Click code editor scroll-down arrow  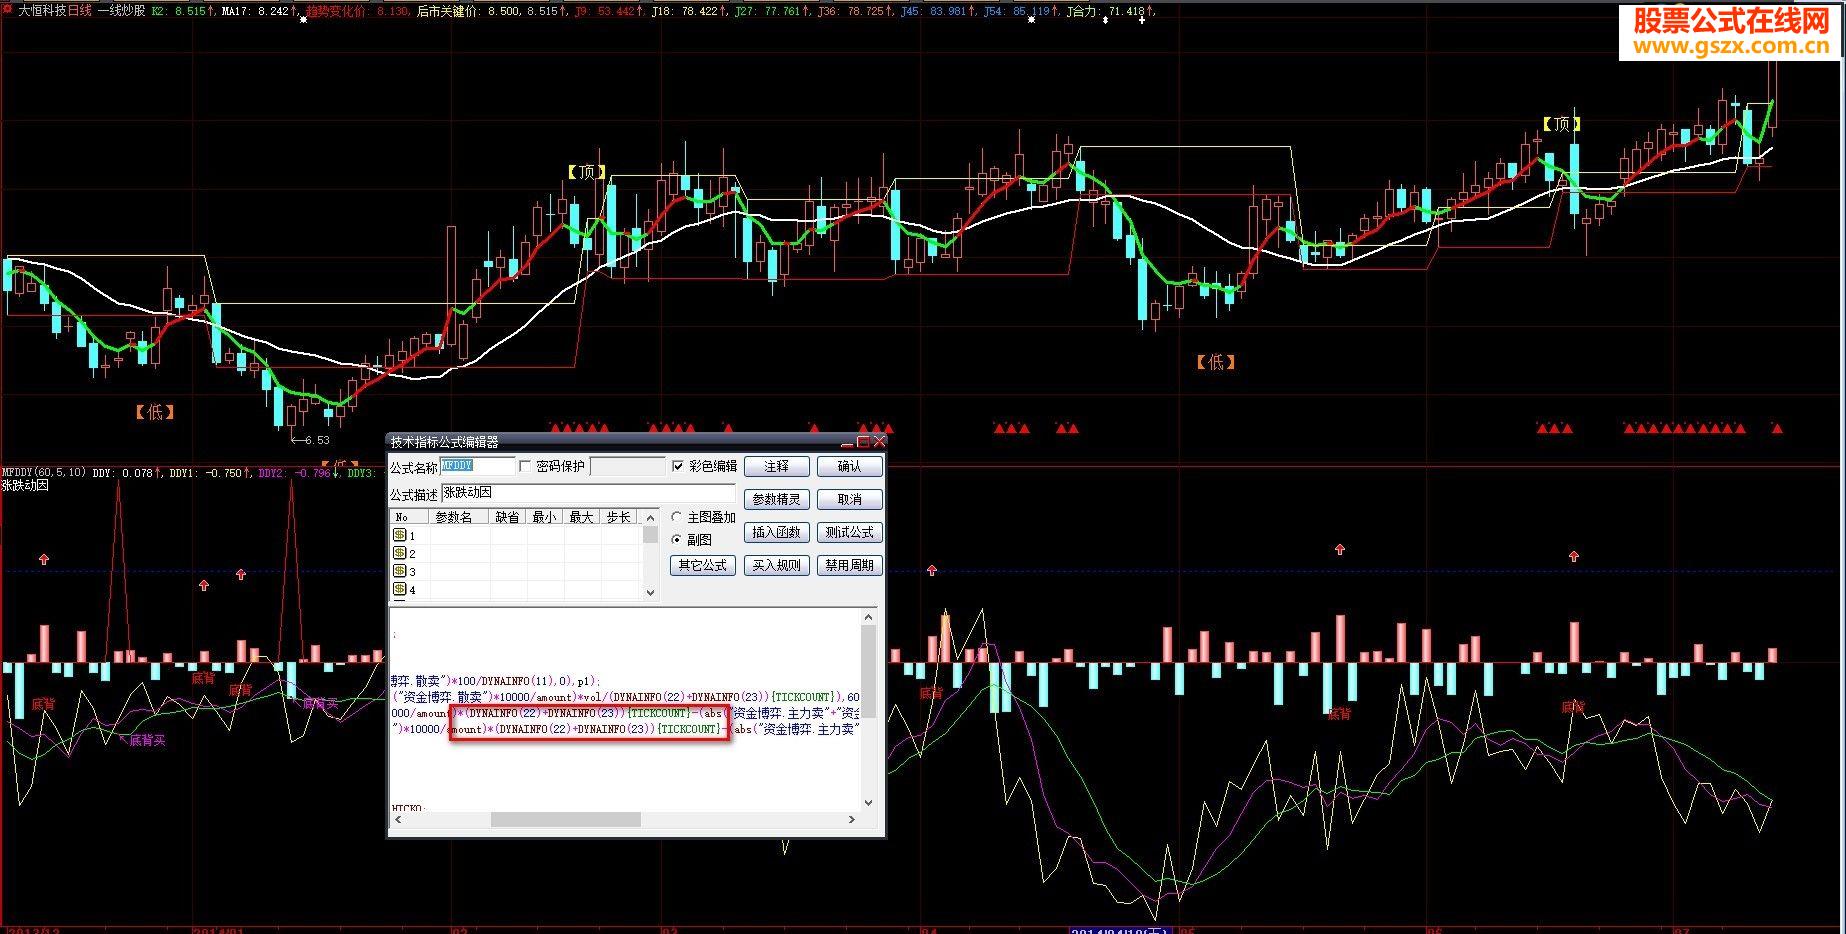867,802
